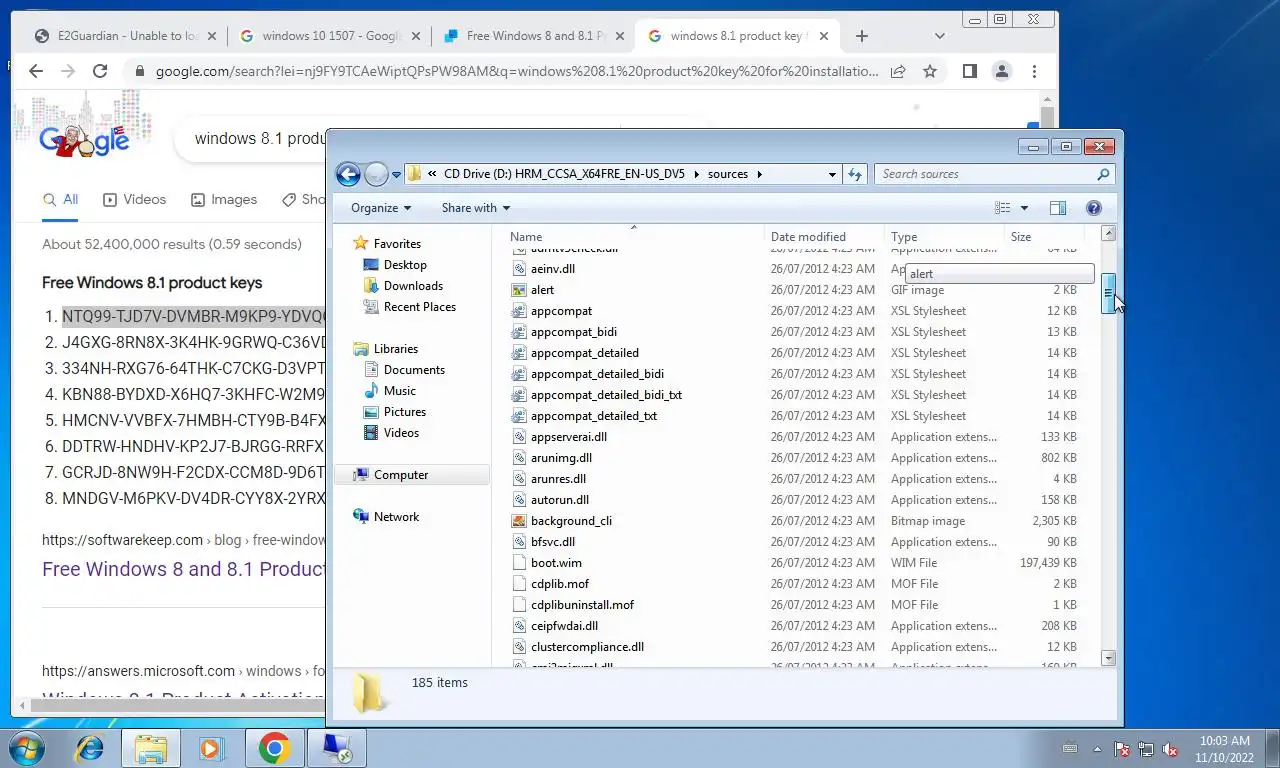Screen dimensions: 1280x768
Task: Select appcompat_detailed_bidi_txt file
Action: coord(606,395)
